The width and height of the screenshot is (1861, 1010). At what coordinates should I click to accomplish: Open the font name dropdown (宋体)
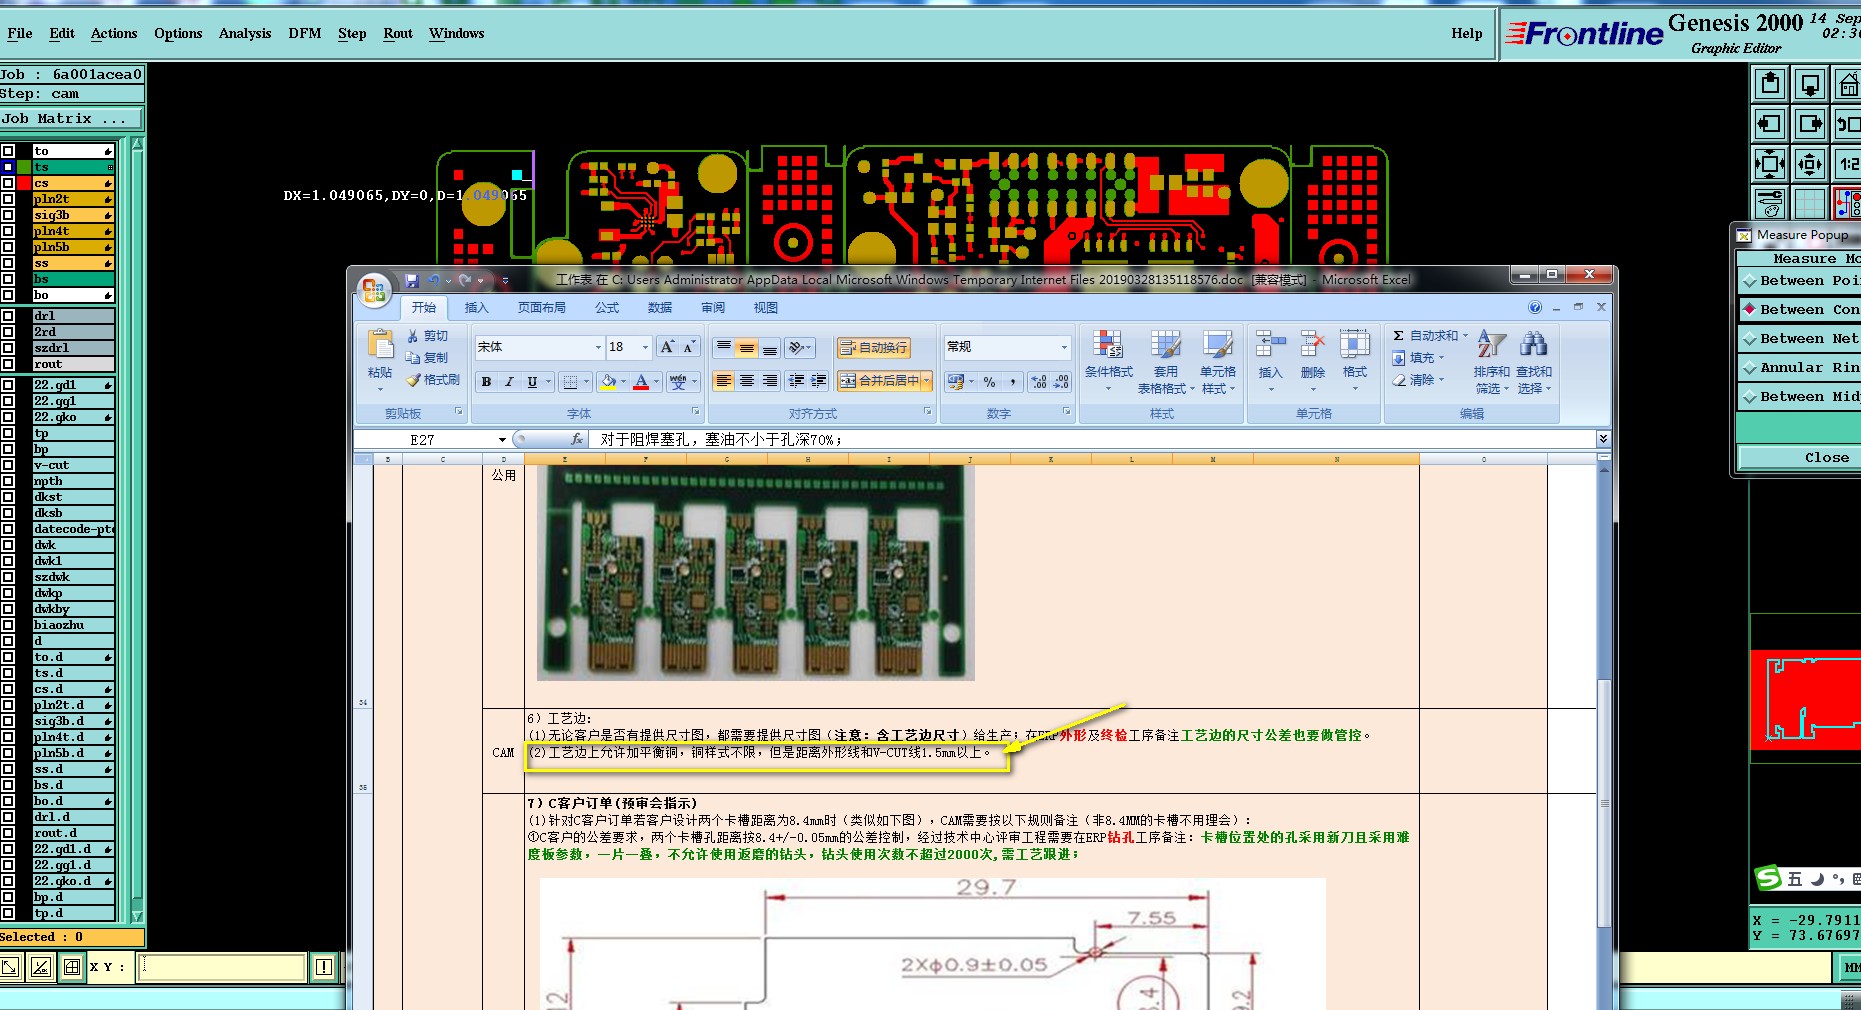point(598,347)
